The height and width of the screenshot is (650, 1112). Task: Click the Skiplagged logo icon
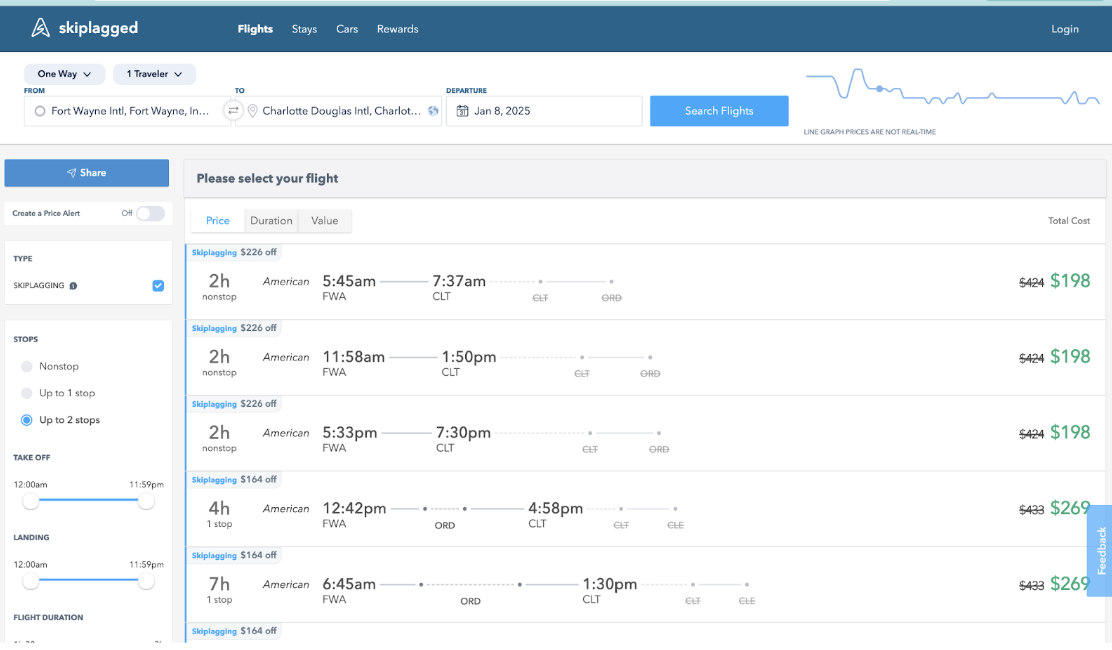tap(40, 28)
